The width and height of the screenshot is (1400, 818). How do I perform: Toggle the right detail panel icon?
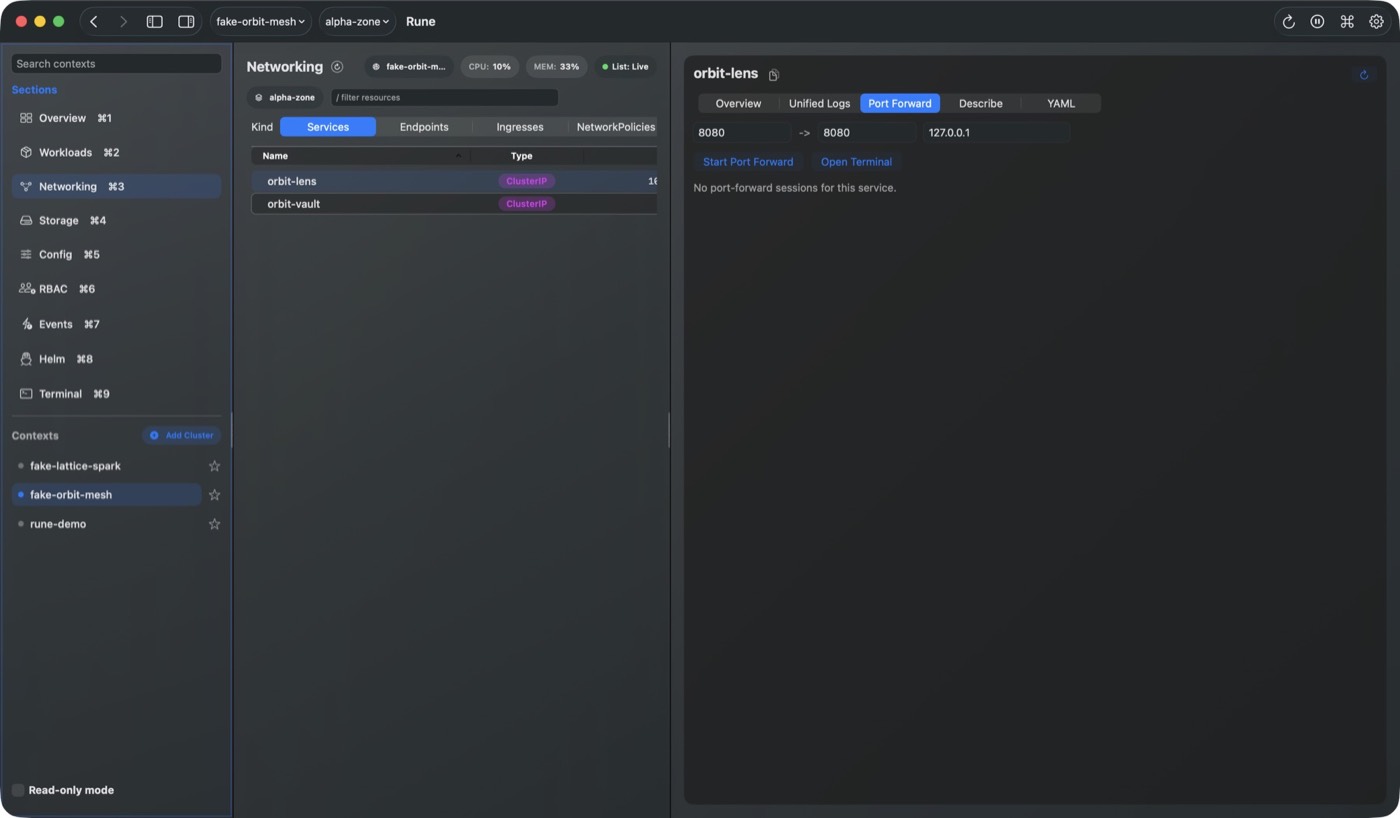click(186, 22)
